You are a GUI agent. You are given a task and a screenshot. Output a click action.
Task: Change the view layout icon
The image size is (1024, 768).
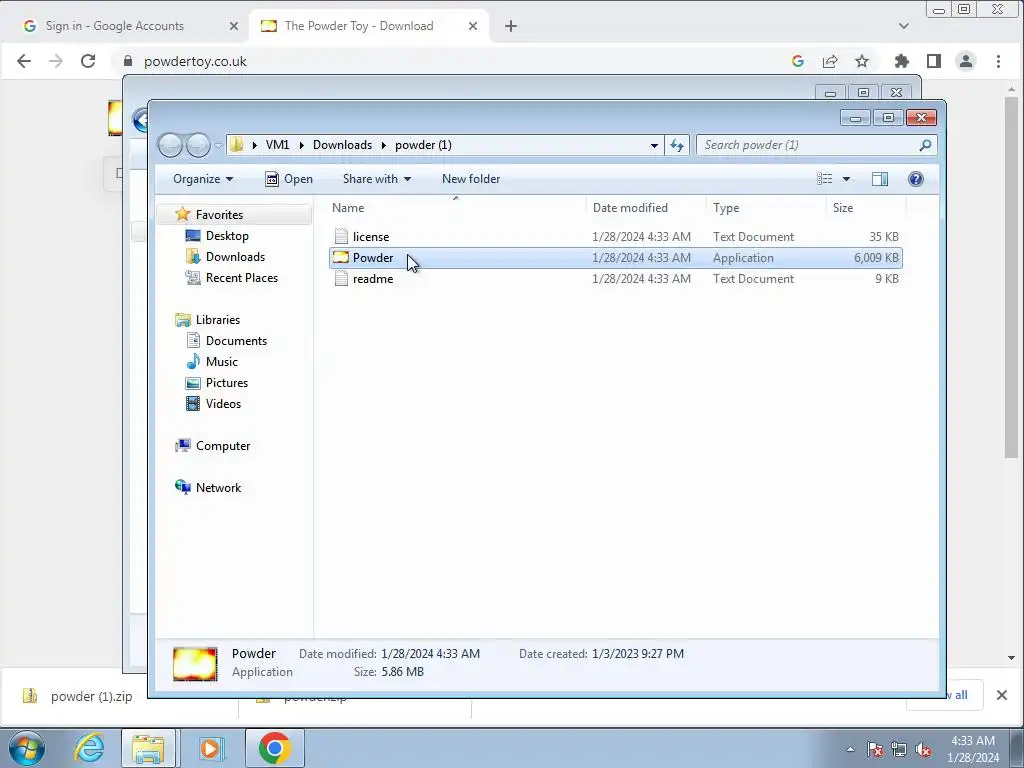825,179
